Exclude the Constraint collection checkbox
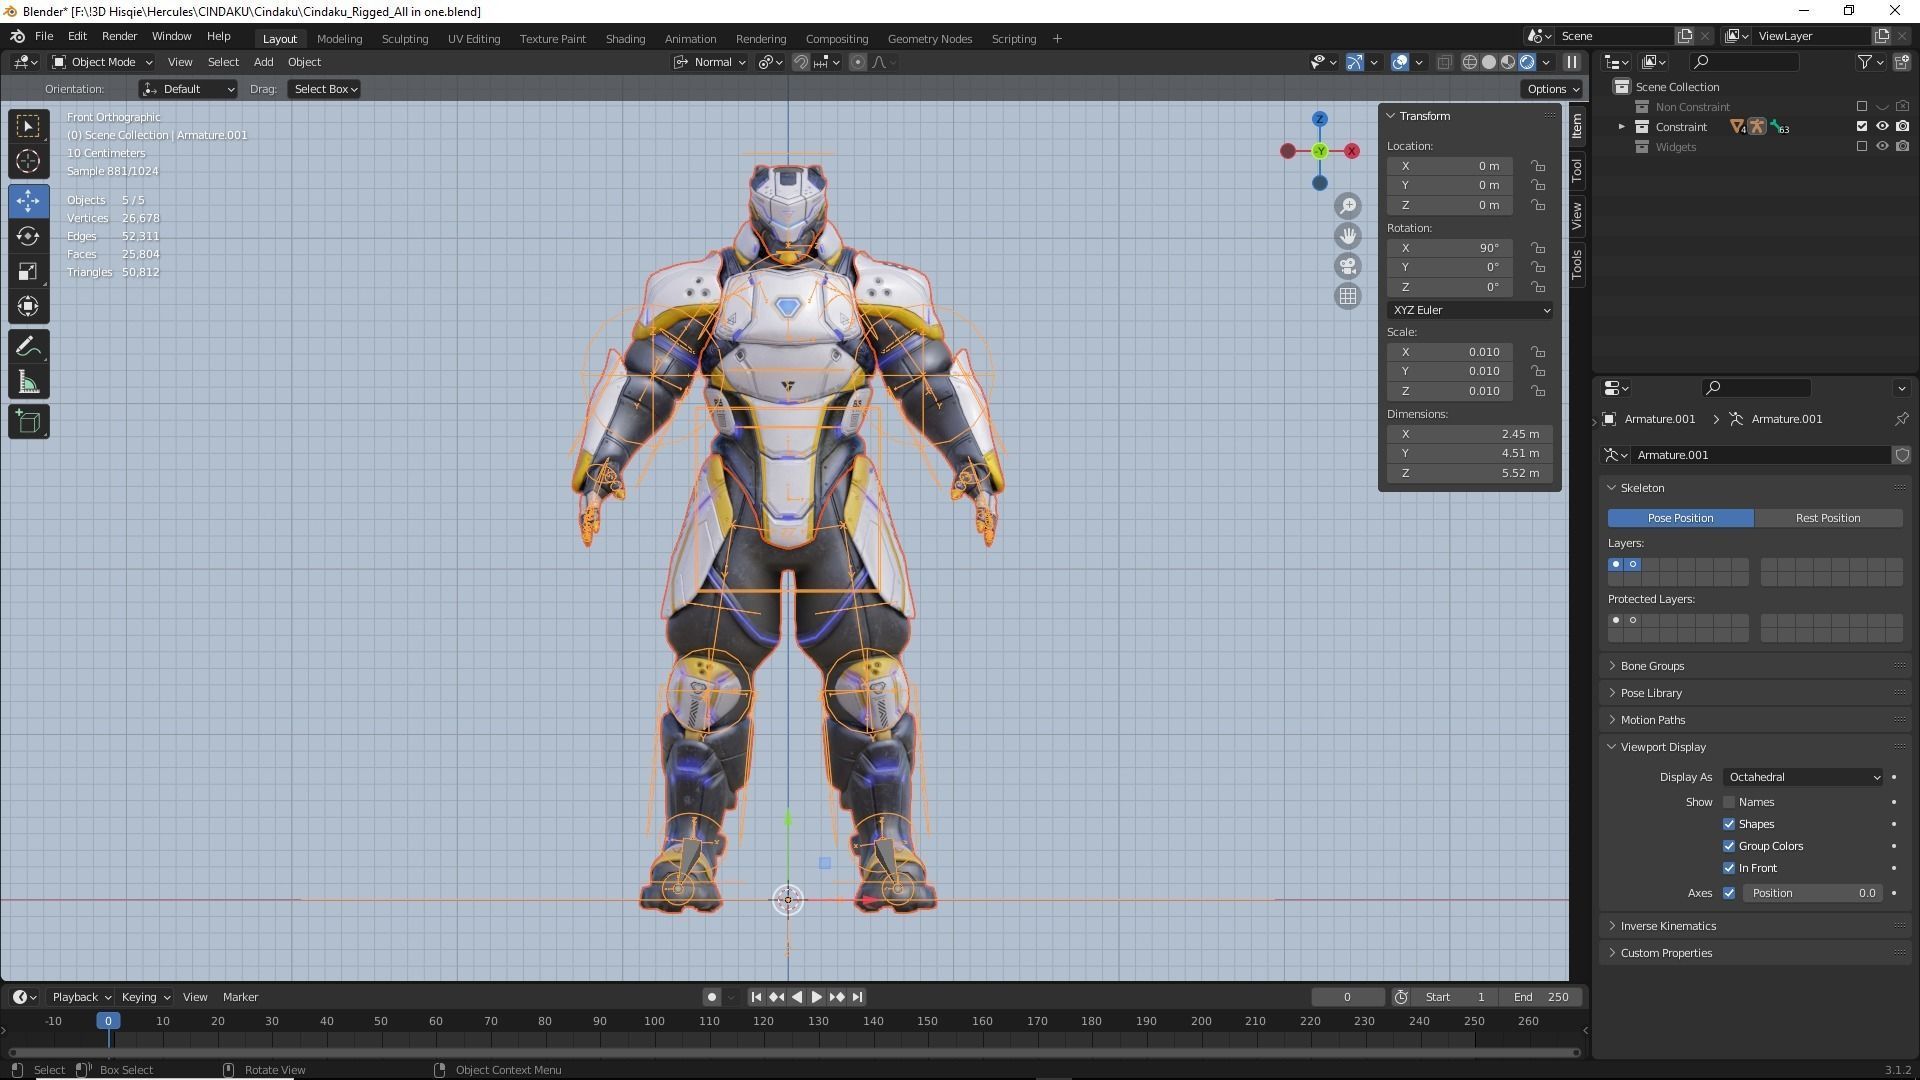Screen dimensions: 1920x1080 (1862, 127)
